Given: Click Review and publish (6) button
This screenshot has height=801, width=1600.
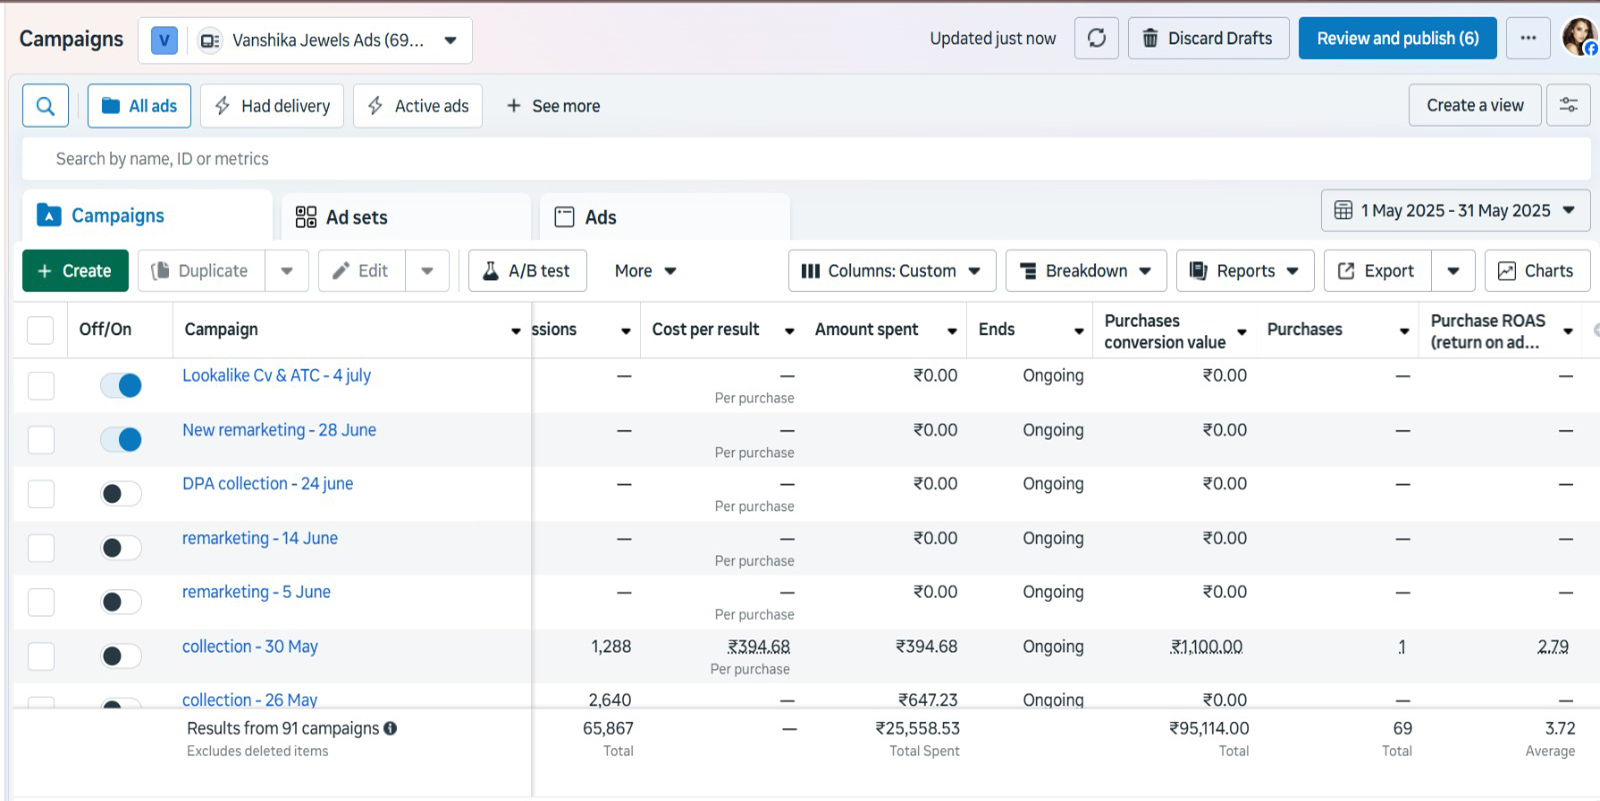Looking at the screenshot, I should pyautogui.click(x=1397, y=38).
